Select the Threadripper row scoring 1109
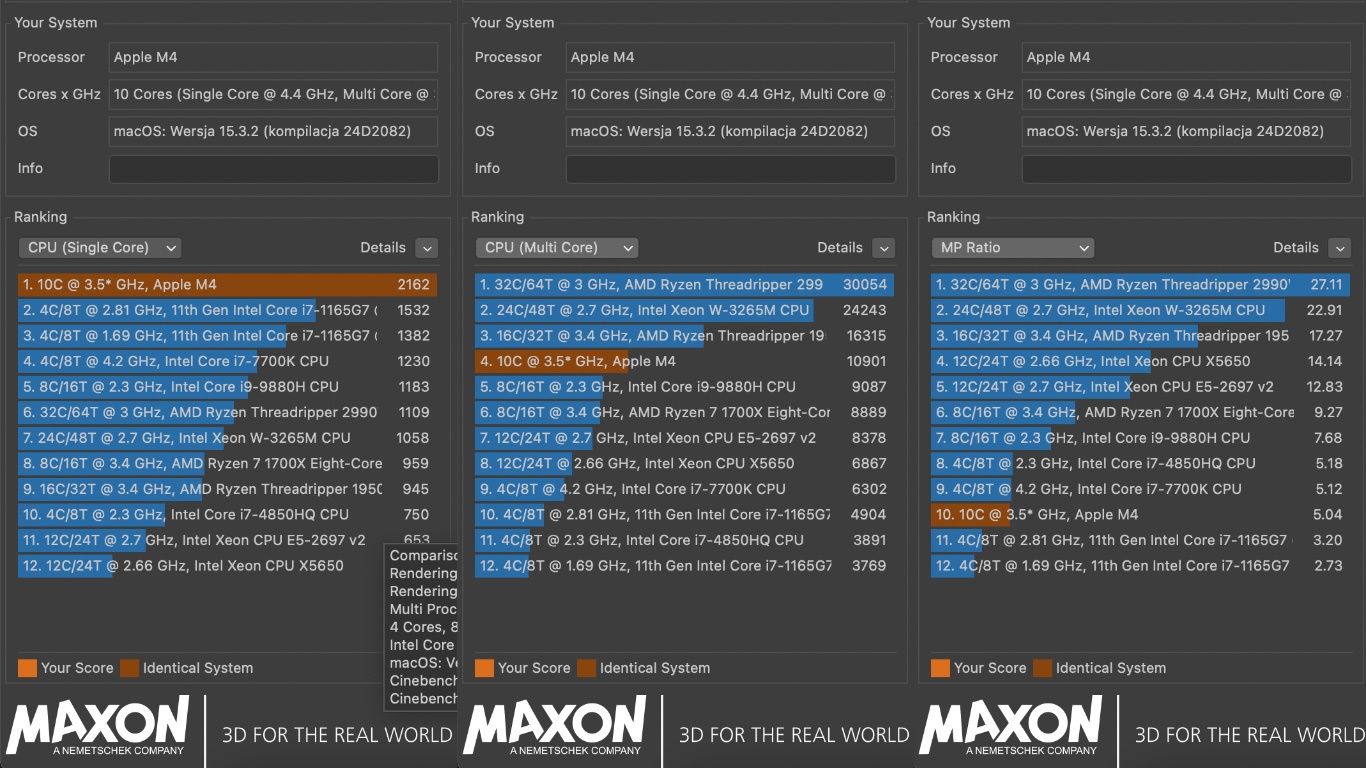 click(x=227, y=413)
